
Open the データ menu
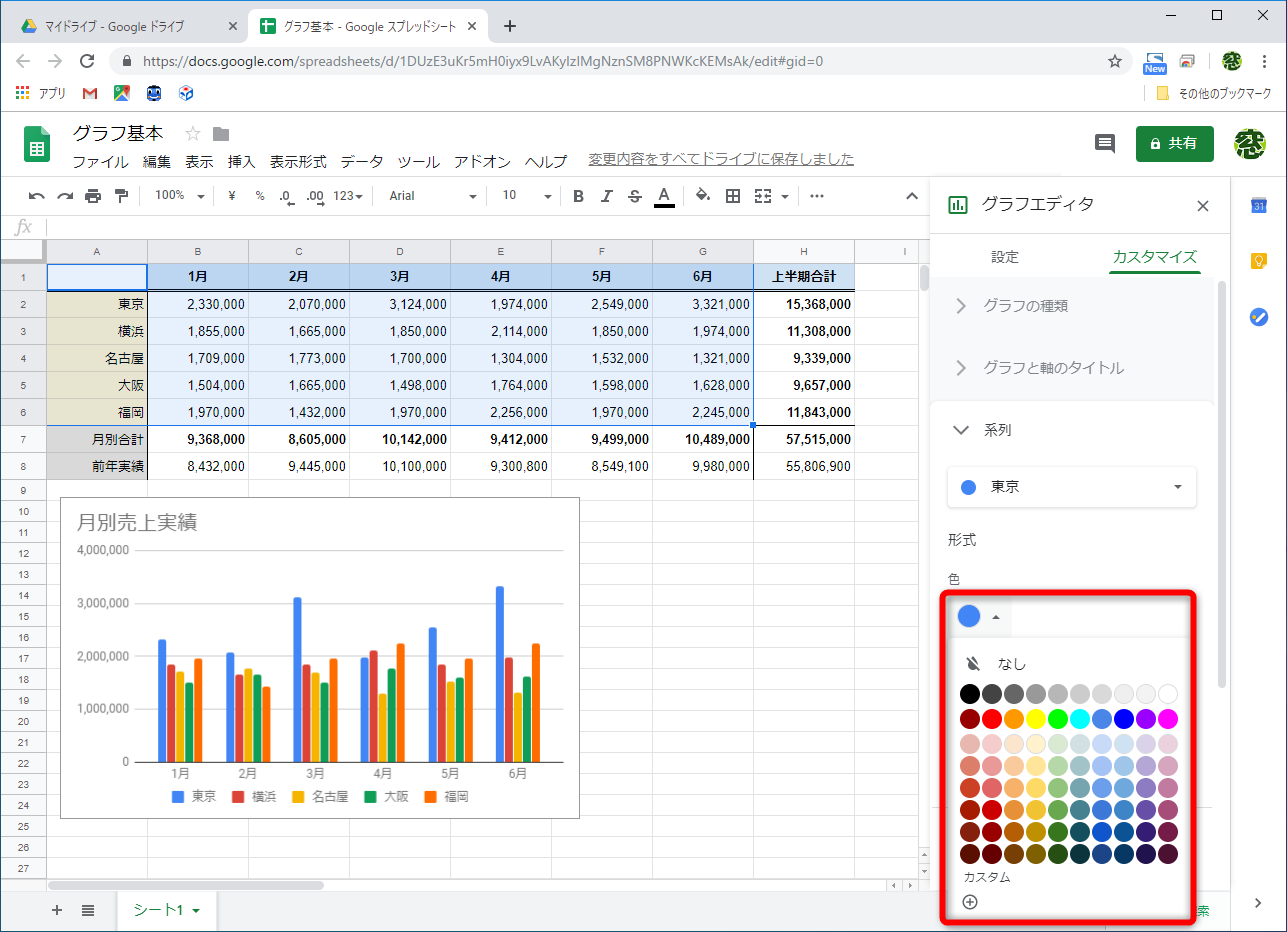(361, 161)
